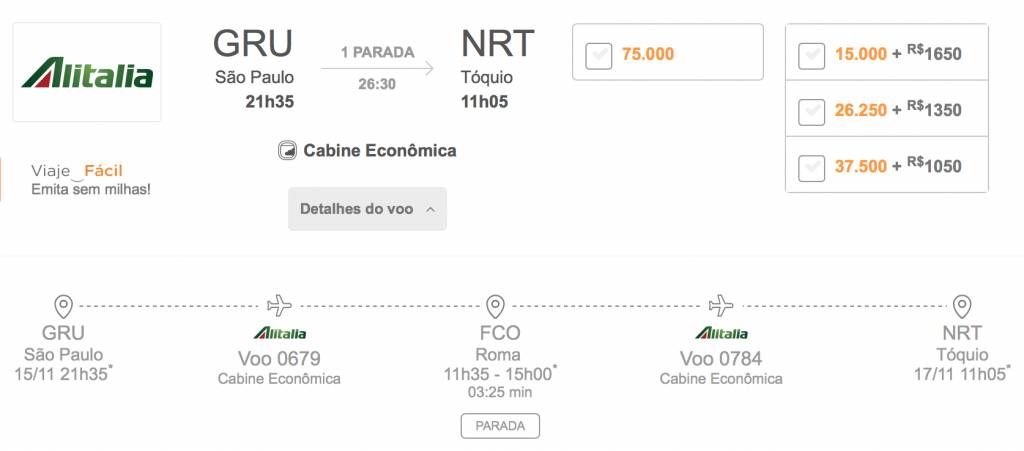Check the 26.250 + R$1350 option
The height and width of the screenshot is (451, 1024).
click(811, 112)
